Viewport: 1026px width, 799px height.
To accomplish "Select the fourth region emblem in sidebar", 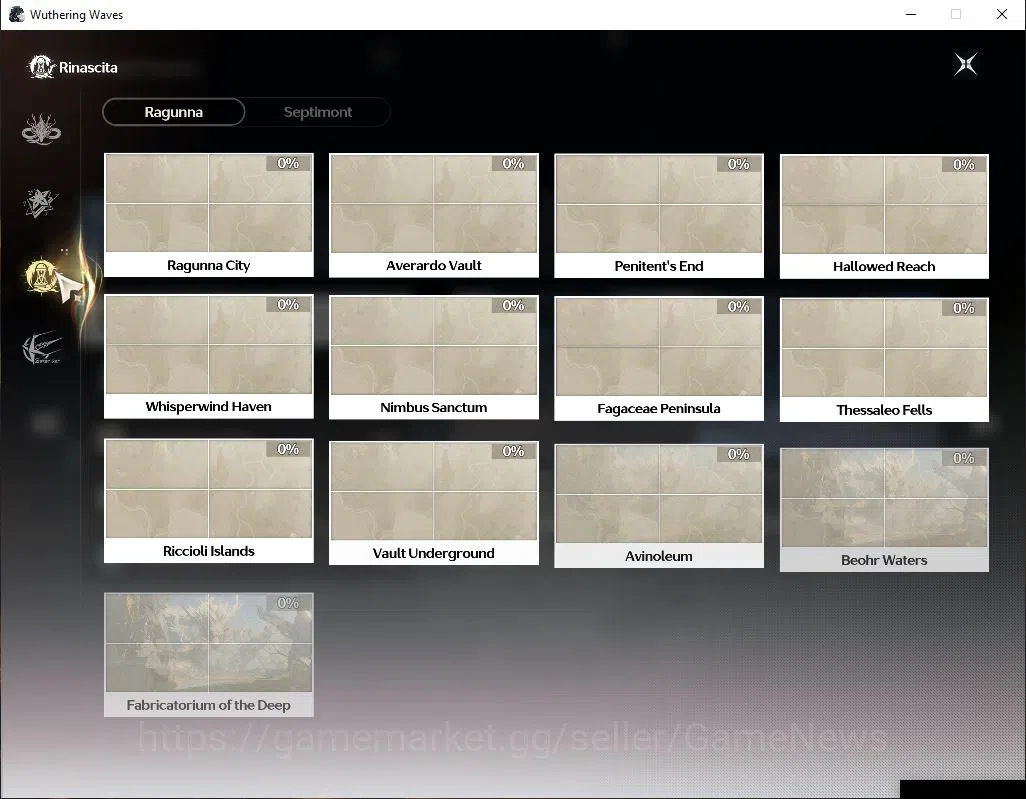I will 42,348.
